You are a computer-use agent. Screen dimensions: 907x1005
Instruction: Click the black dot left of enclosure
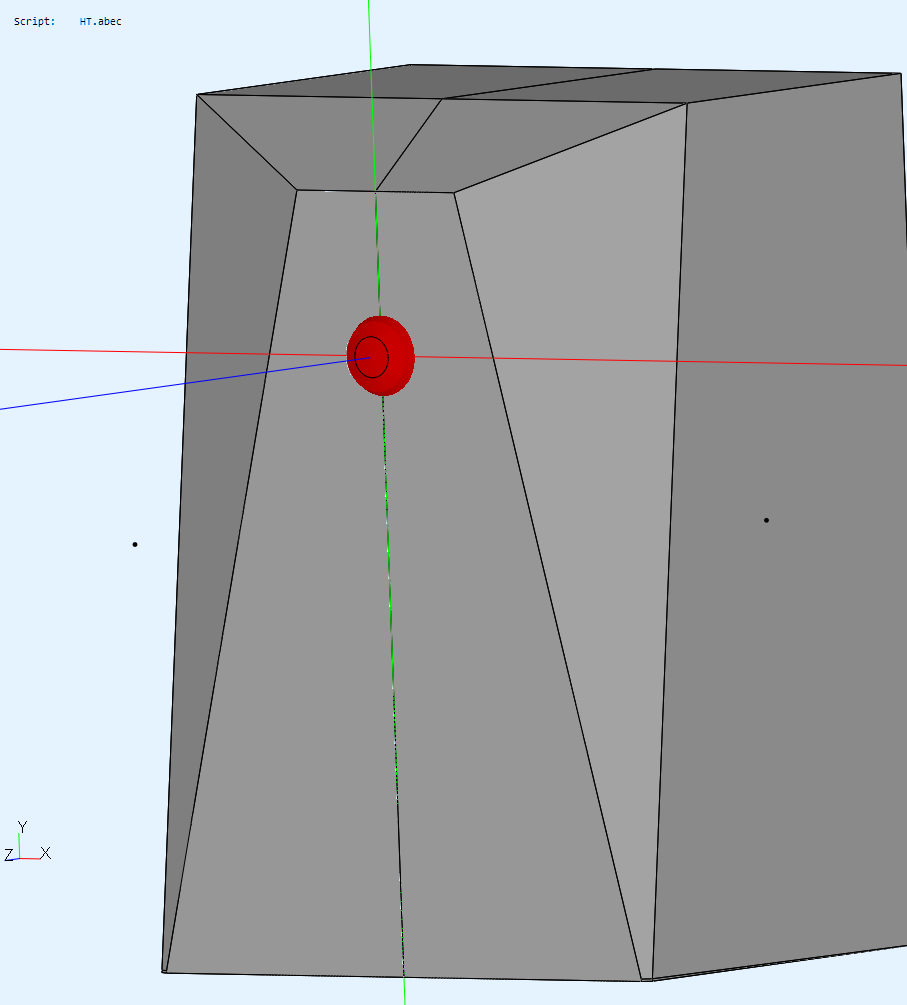point(135,545)
